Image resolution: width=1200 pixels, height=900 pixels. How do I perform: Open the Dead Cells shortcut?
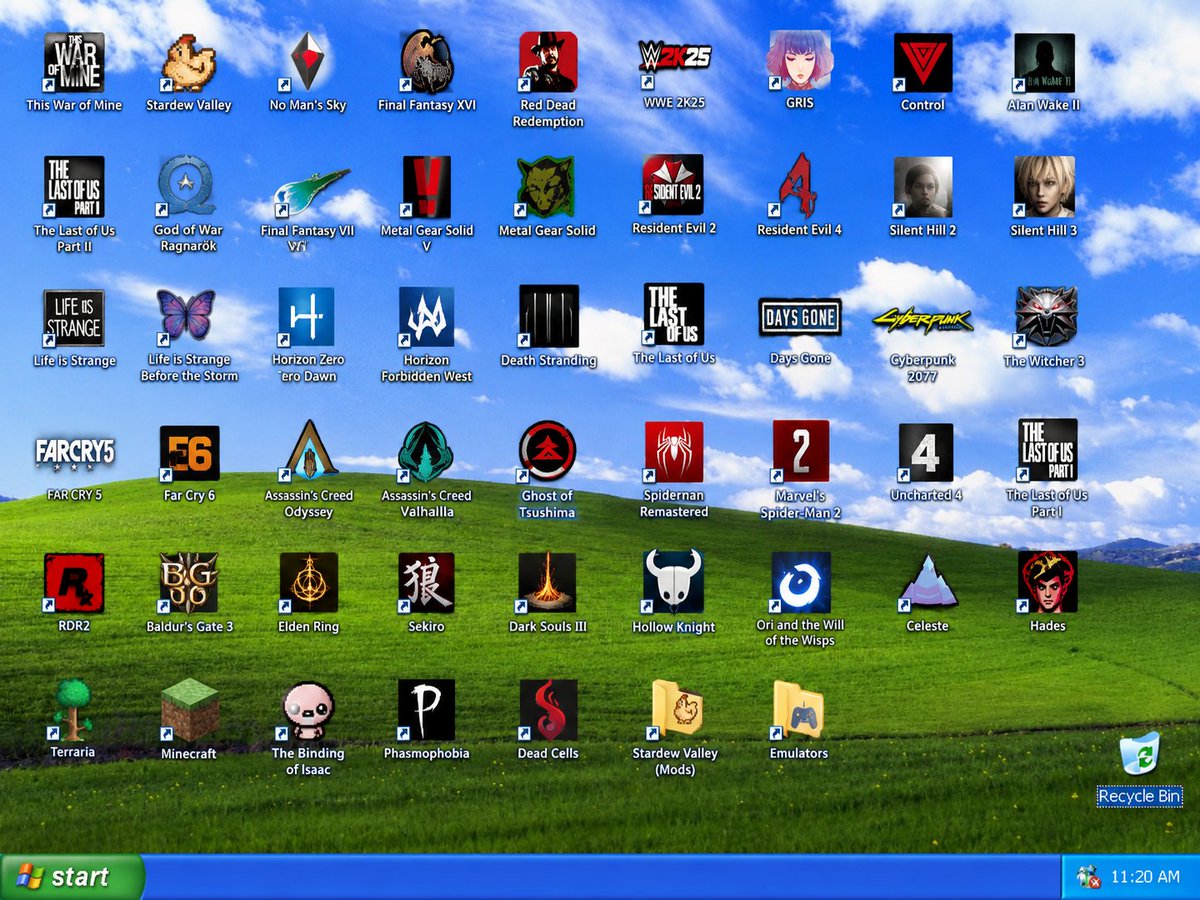548,710
